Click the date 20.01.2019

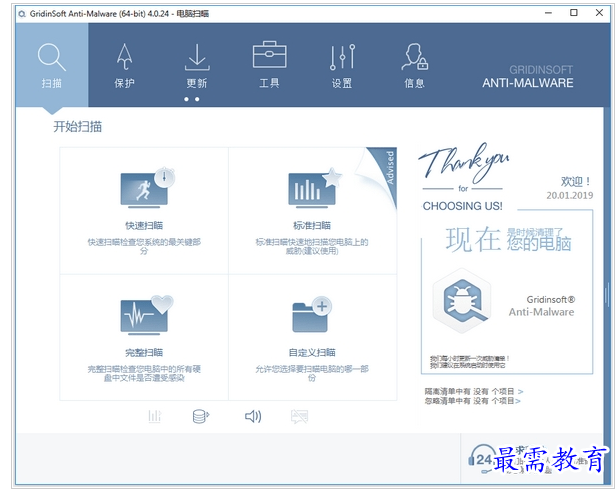click(570, 195)
